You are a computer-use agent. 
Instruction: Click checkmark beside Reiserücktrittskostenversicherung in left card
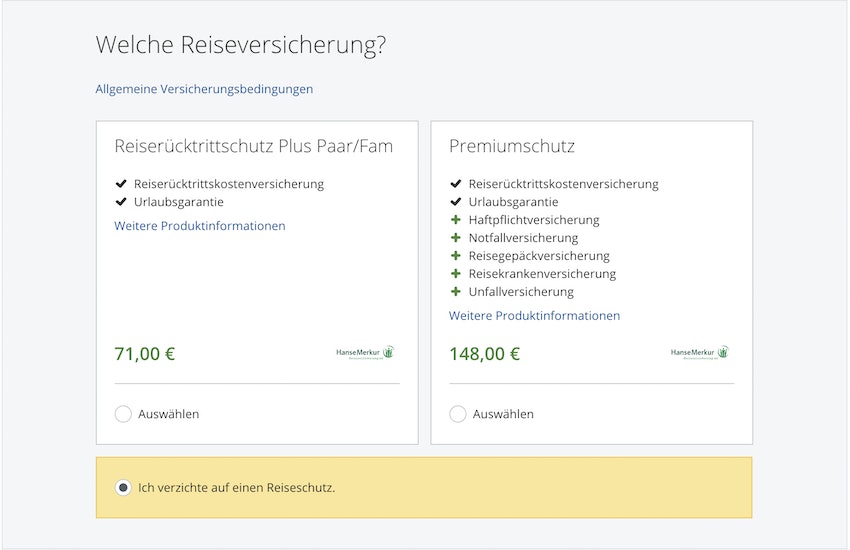click(x=122, y=184)
